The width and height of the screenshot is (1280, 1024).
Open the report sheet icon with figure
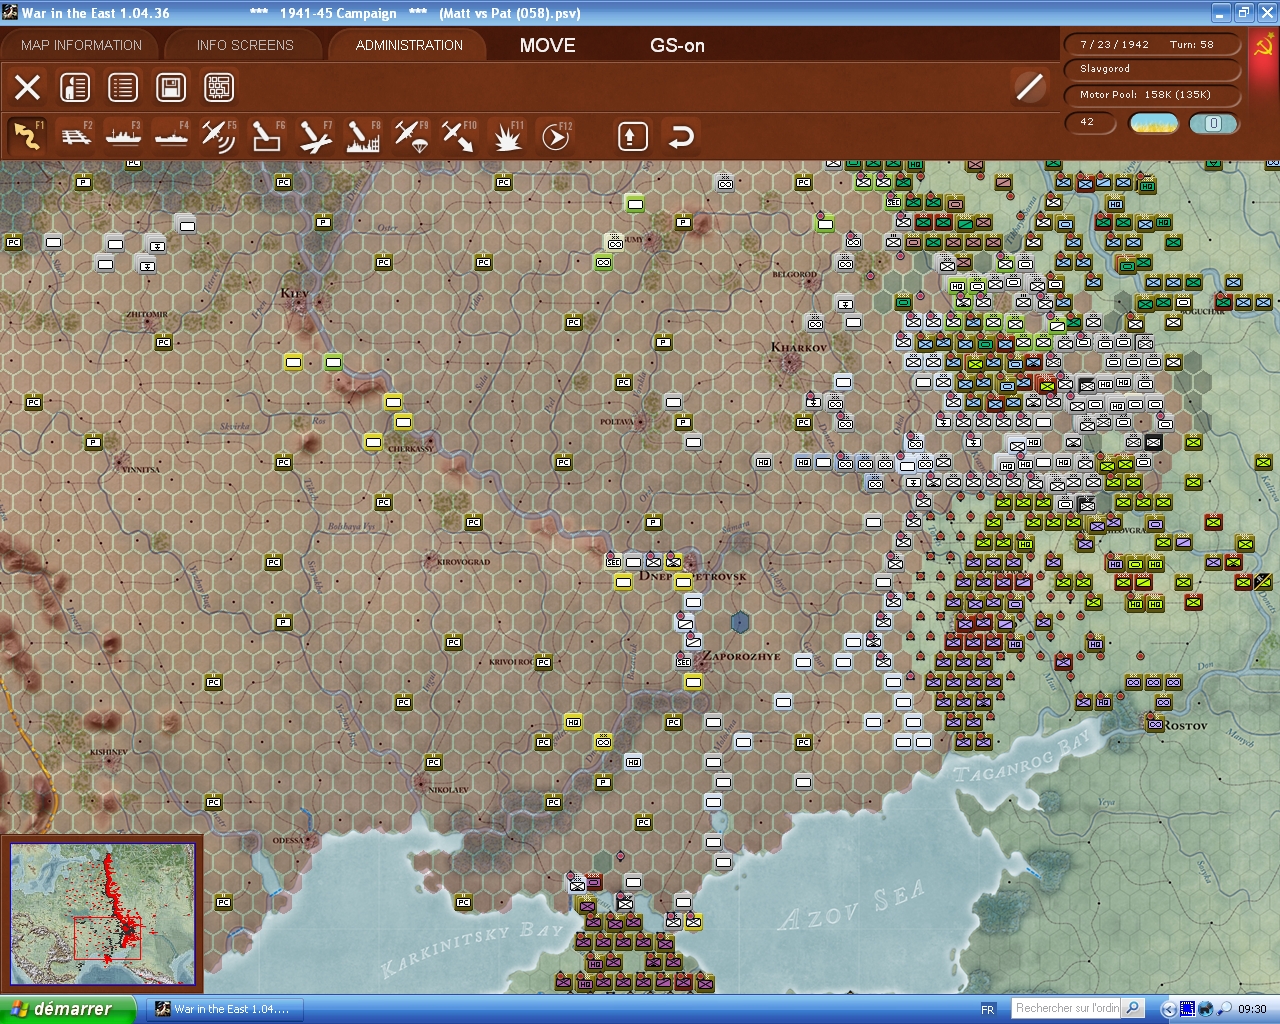pyautogui.click(x=75, y=87)
